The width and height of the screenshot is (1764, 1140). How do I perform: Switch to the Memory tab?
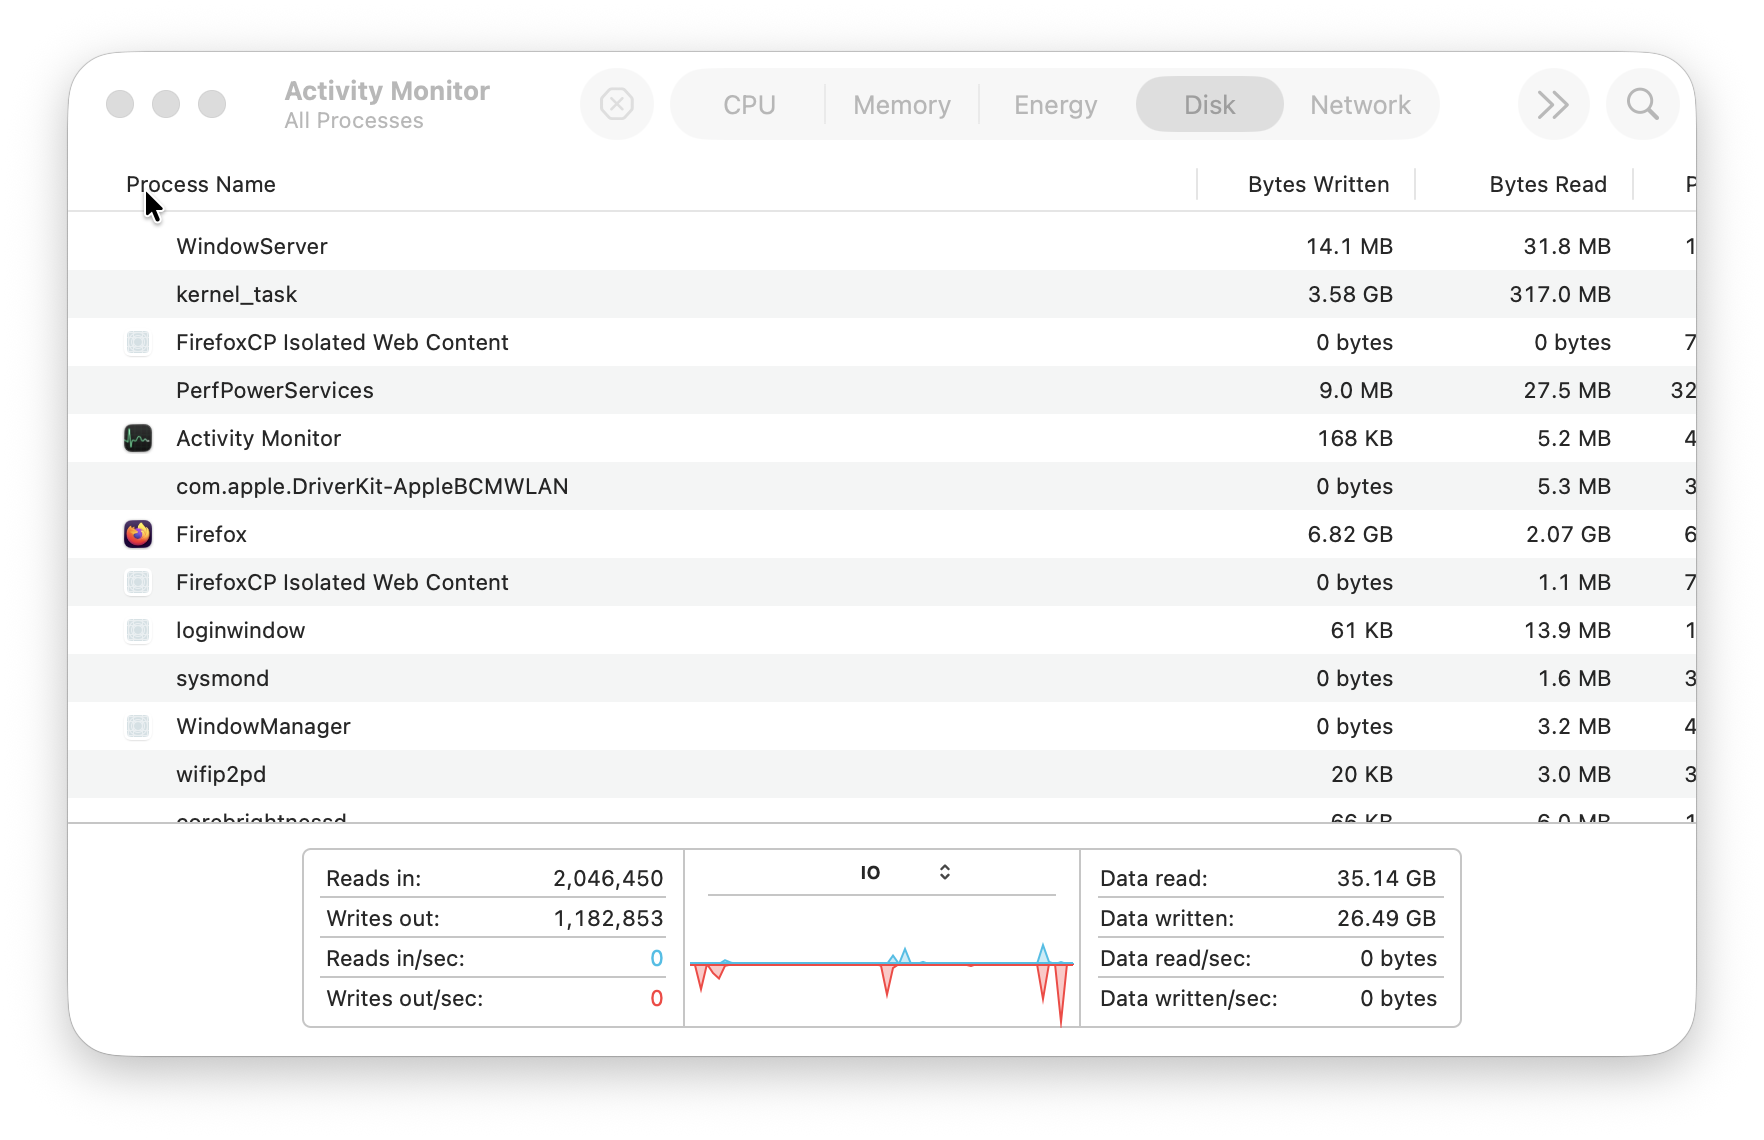(900, 104)
